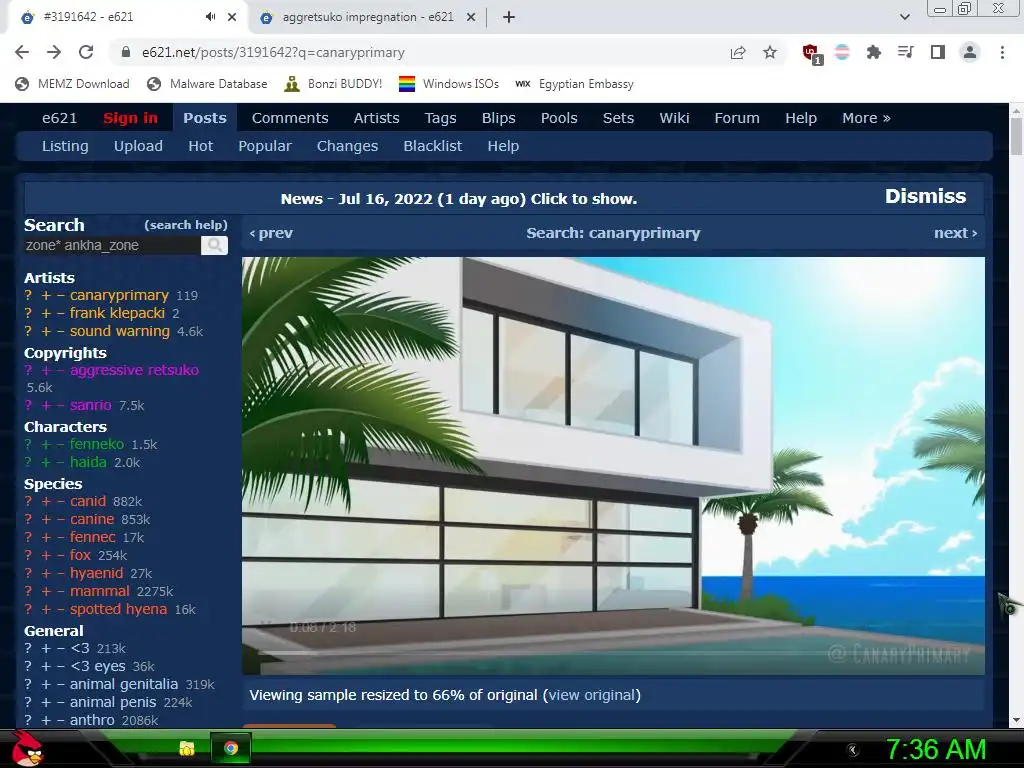View the Popular posts
Image resolution: width=1024 pixels, height=768 pixels.
(x=264, y=146)
